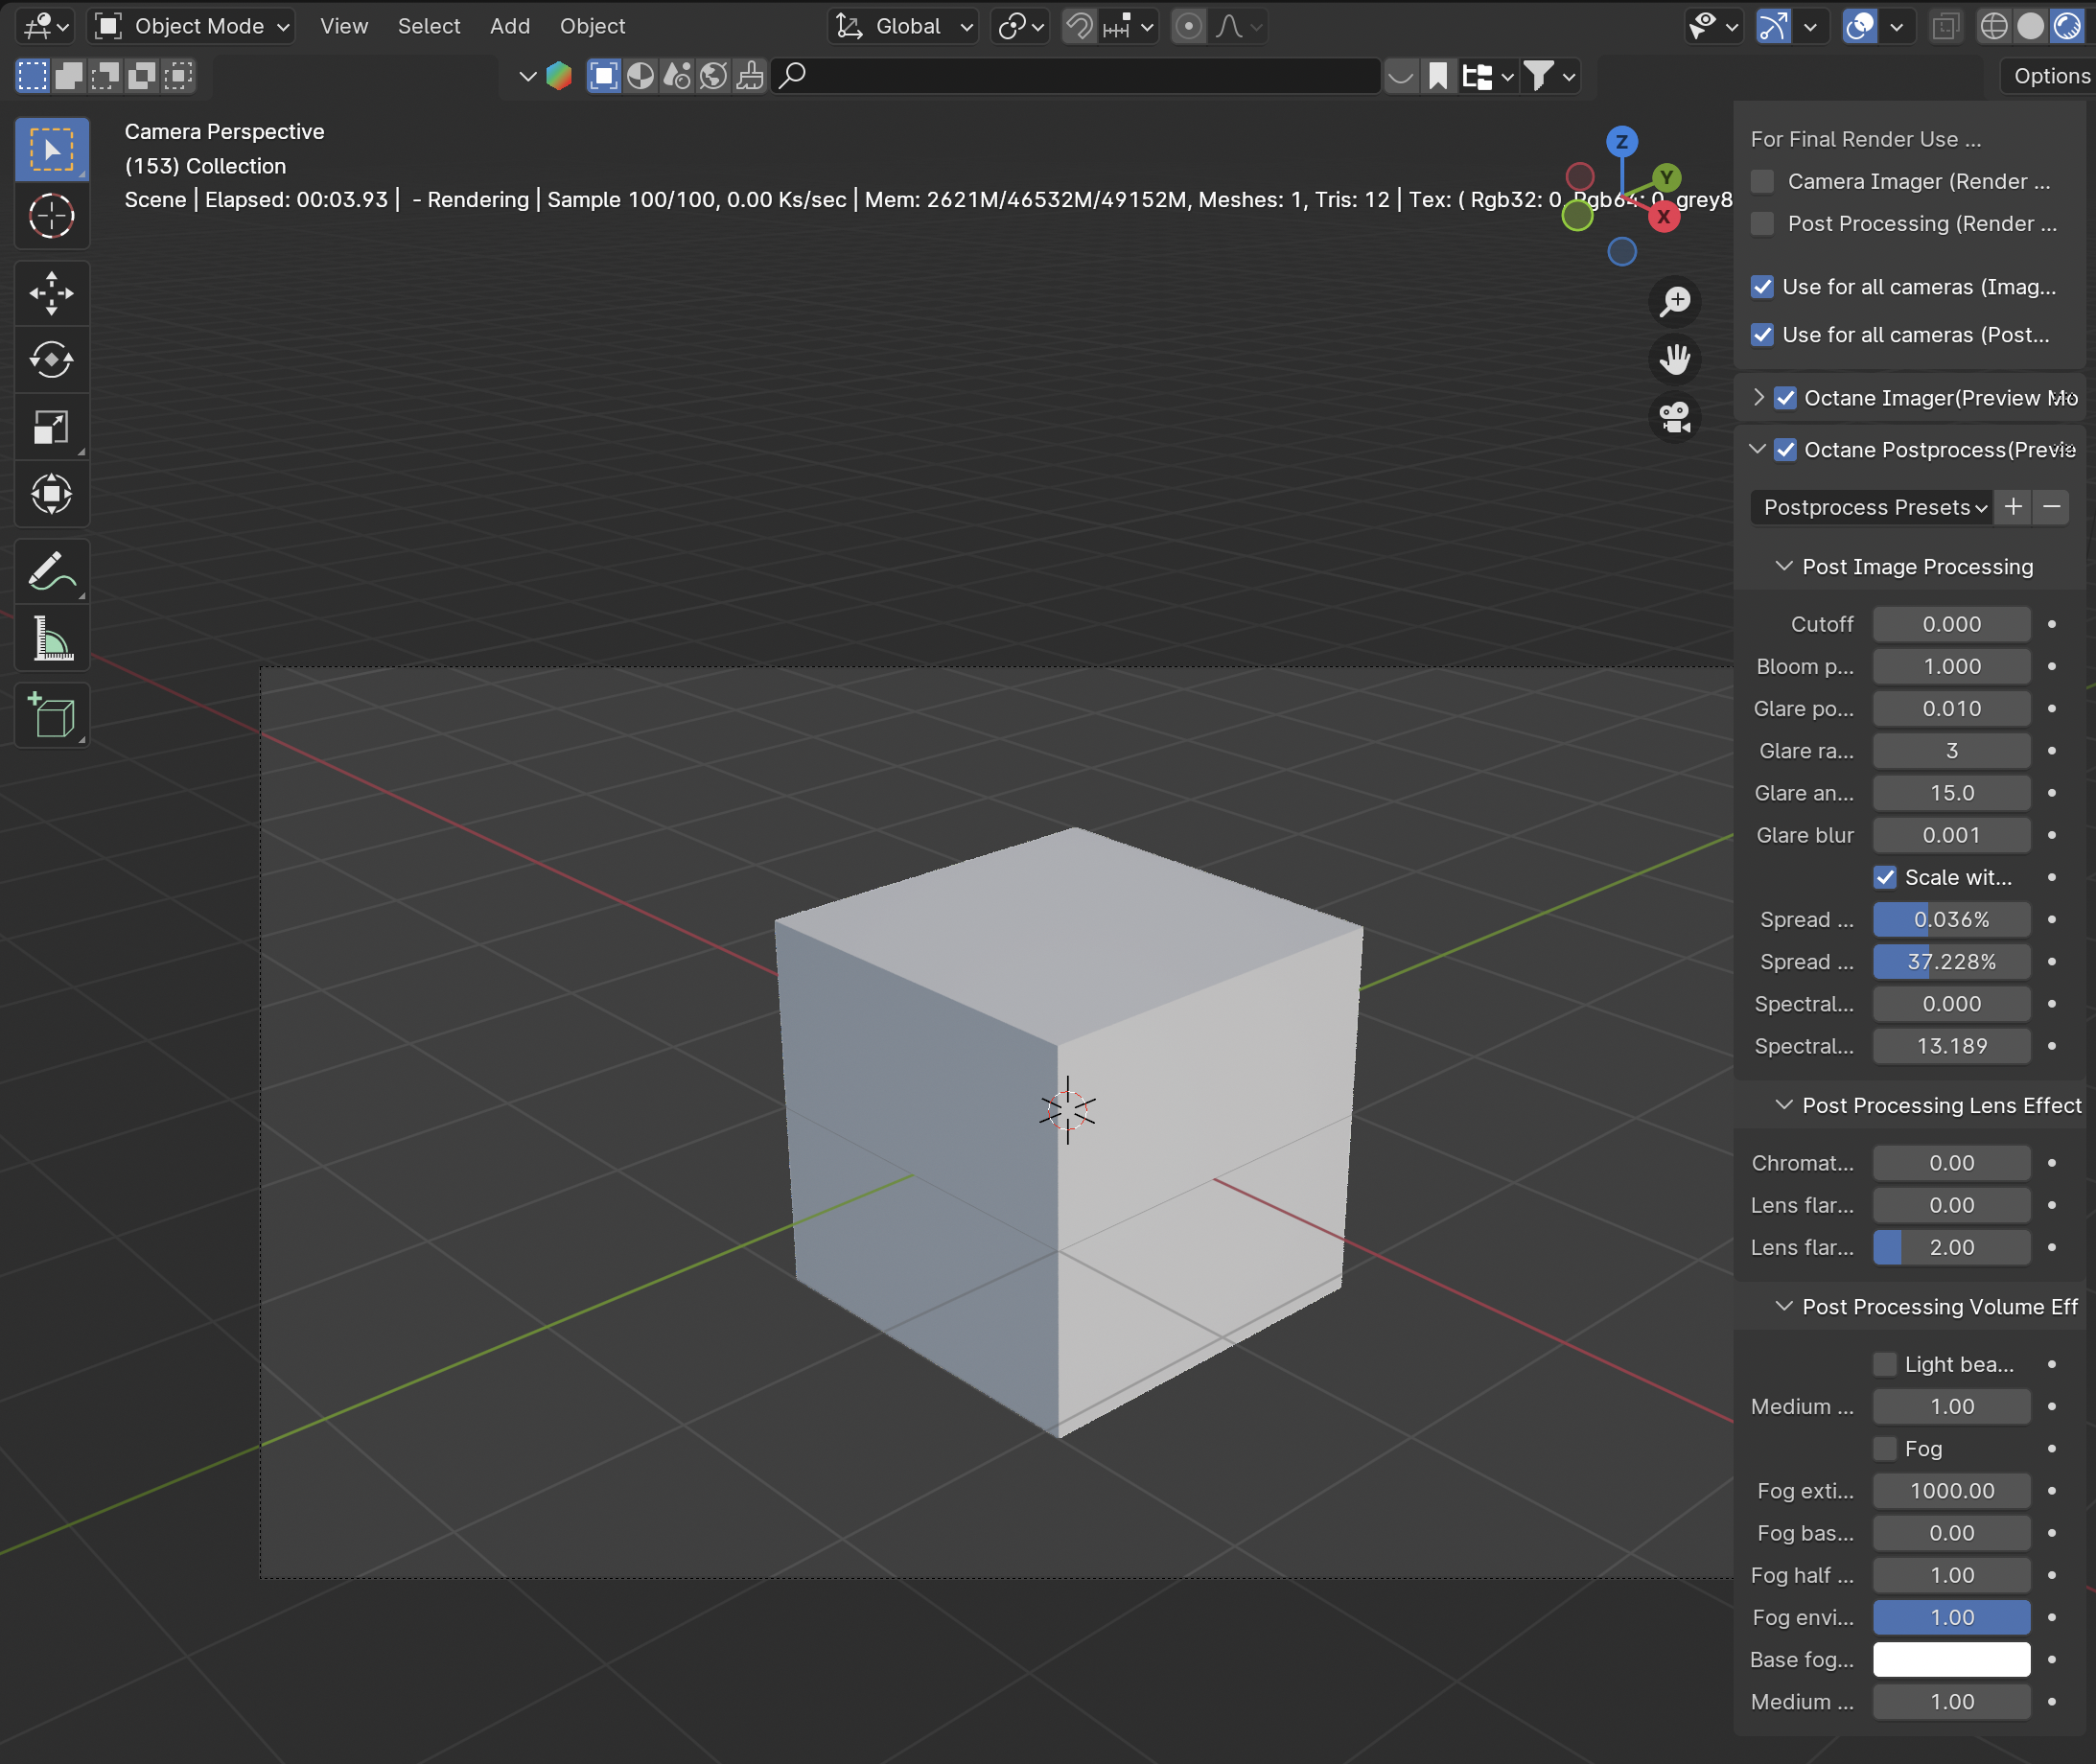Open the Select menu

[428, 26]
